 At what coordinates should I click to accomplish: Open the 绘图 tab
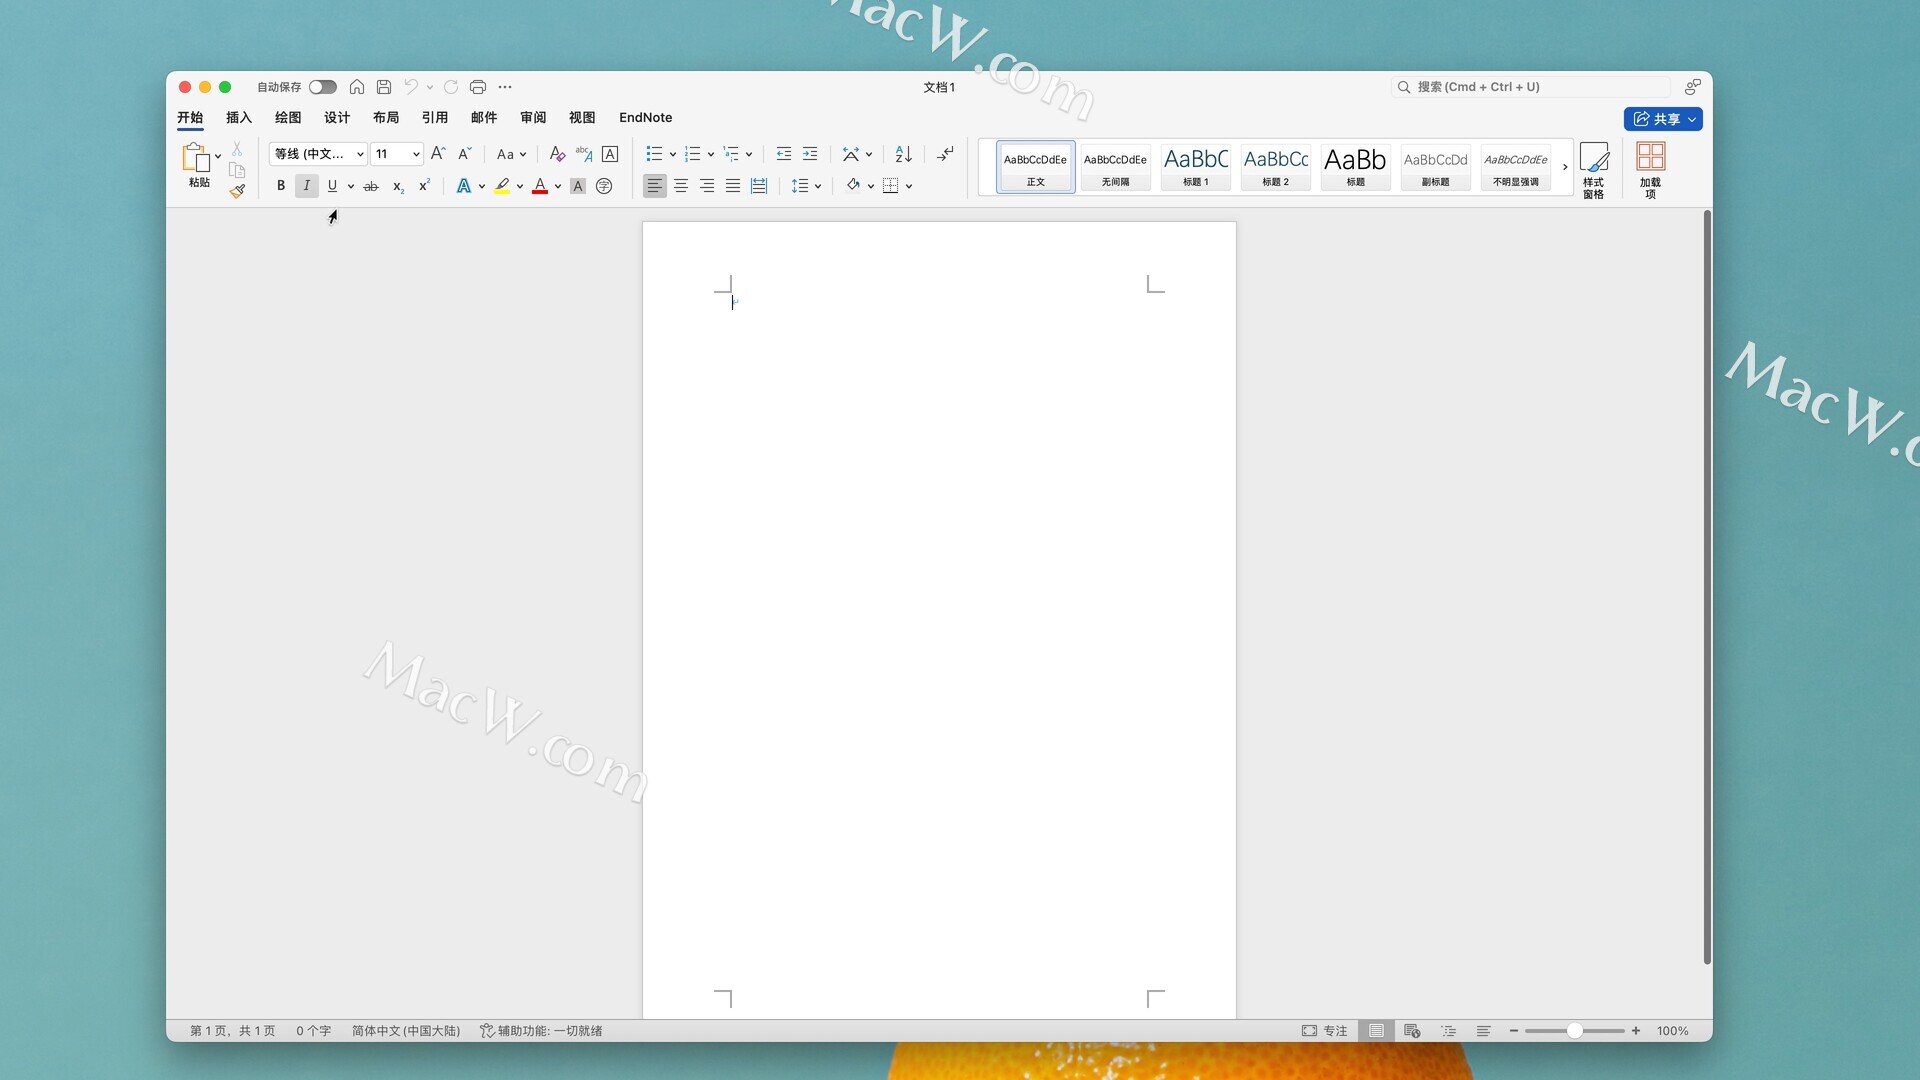click(288, 118)
